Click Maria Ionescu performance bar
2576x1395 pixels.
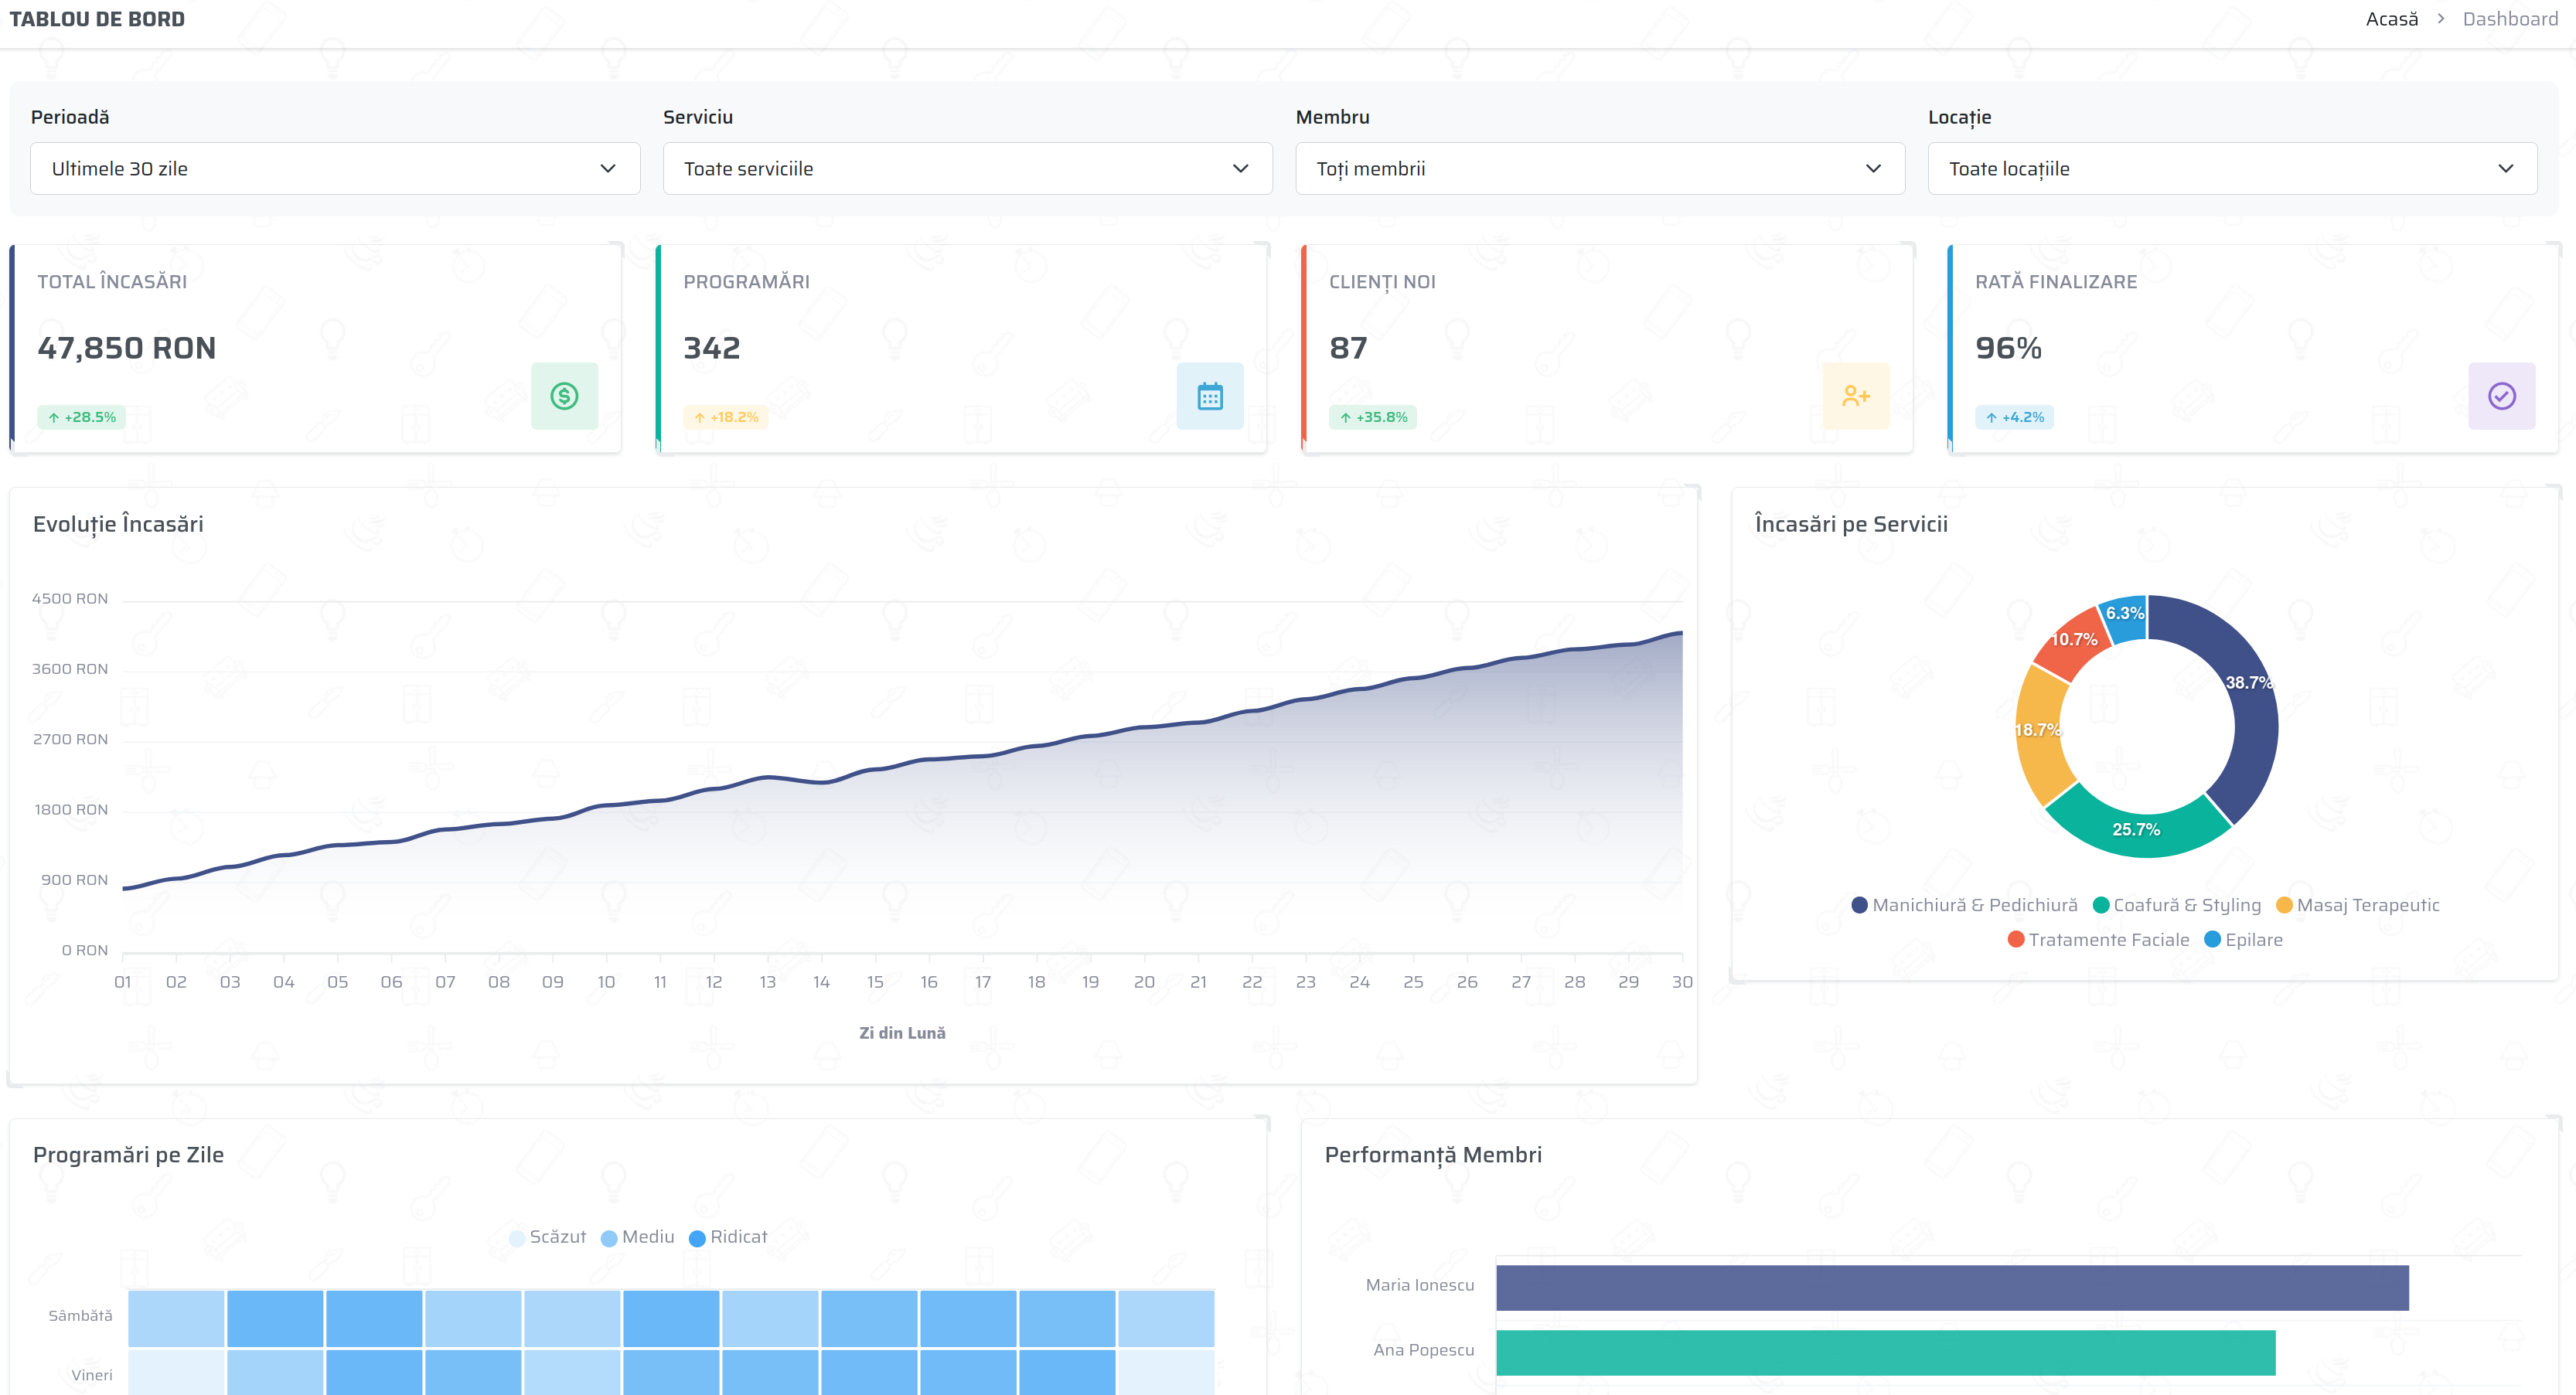pos(1951,1287)
